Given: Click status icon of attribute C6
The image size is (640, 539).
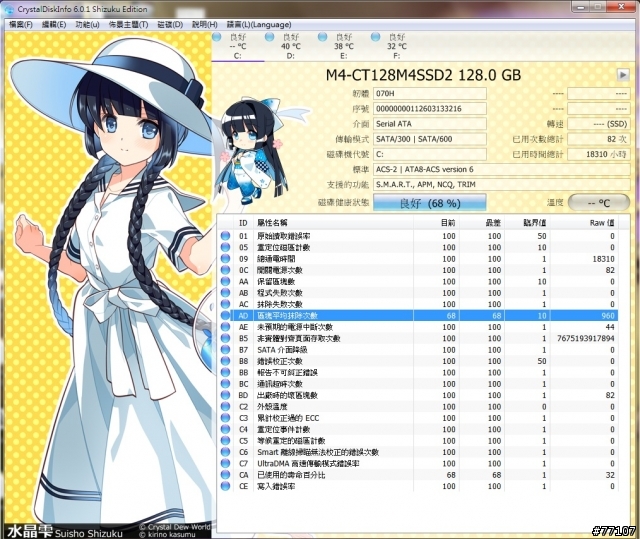Looking at the screenshot, I should 225,452.
